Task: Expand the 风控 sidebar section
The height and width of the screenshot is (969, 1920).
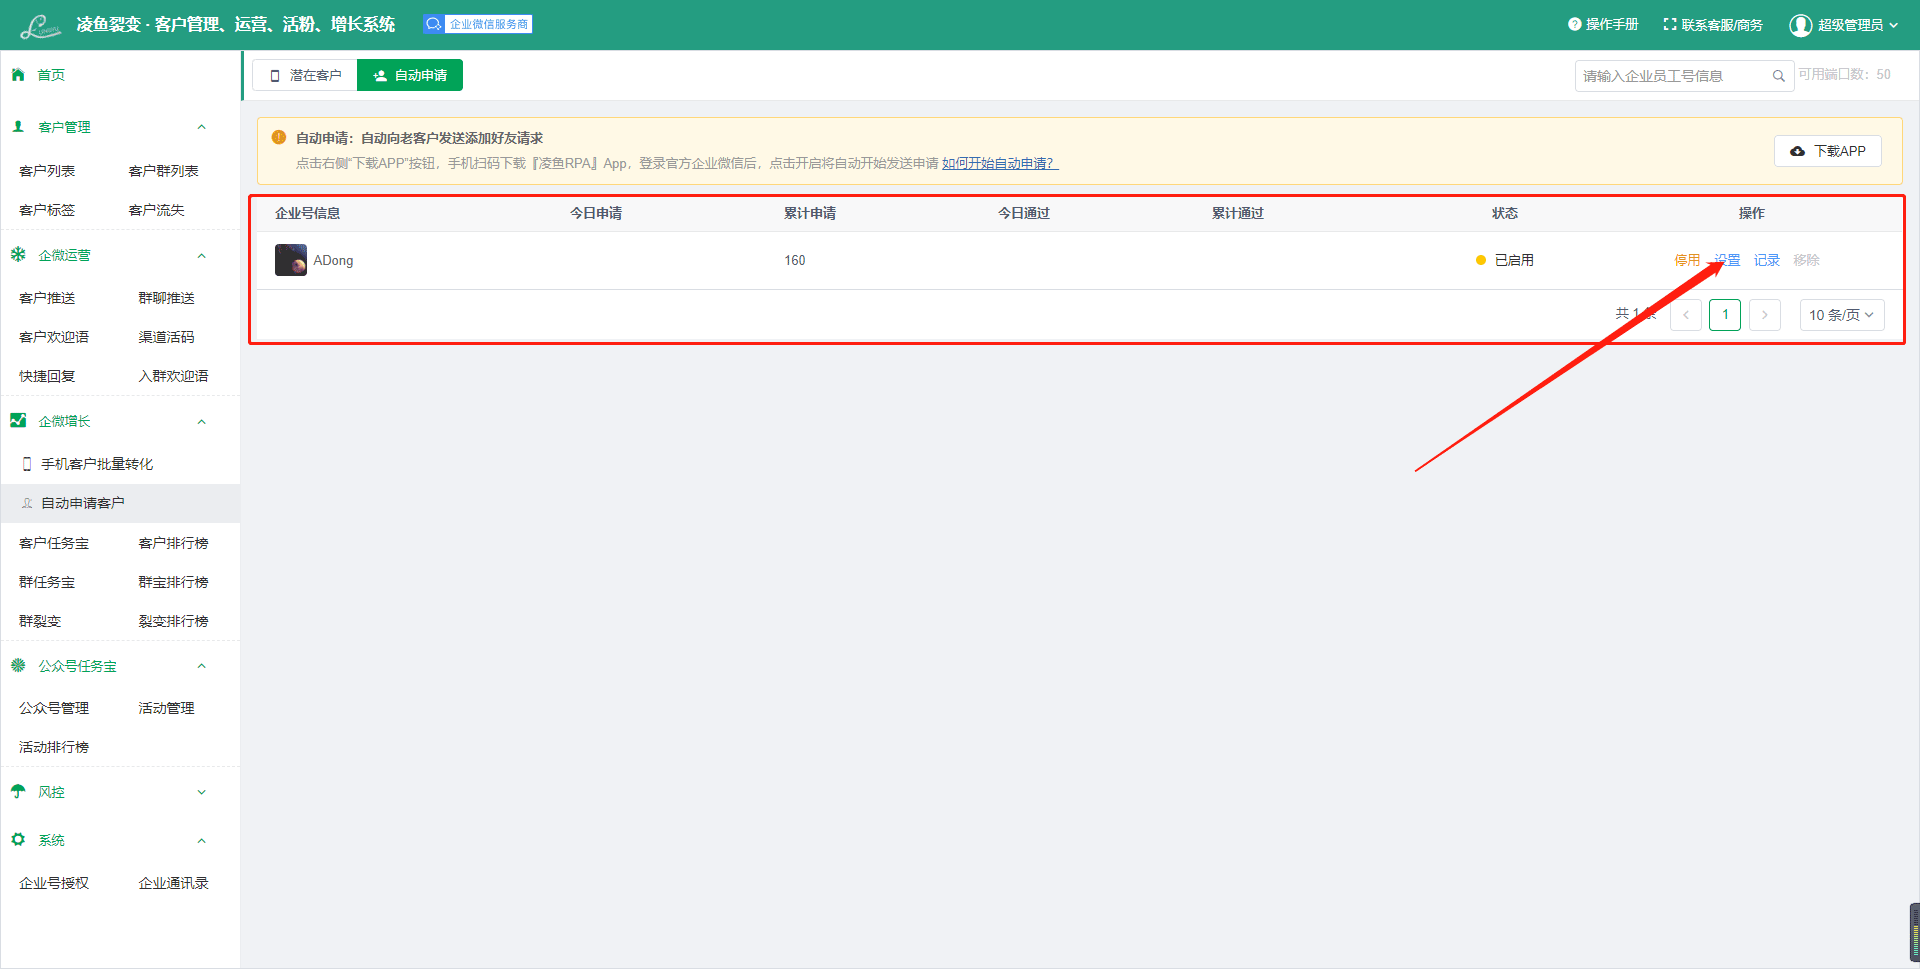Action: coord(201,792)
